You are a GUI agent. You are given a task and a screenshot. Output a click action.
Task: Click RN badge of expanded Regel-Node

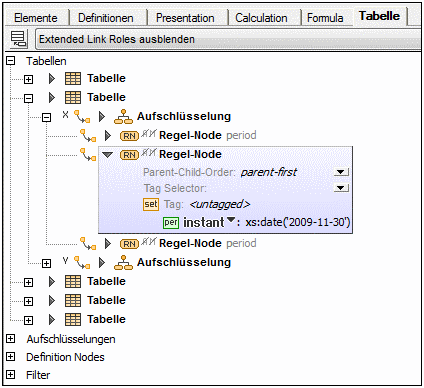tap(129, 155)
